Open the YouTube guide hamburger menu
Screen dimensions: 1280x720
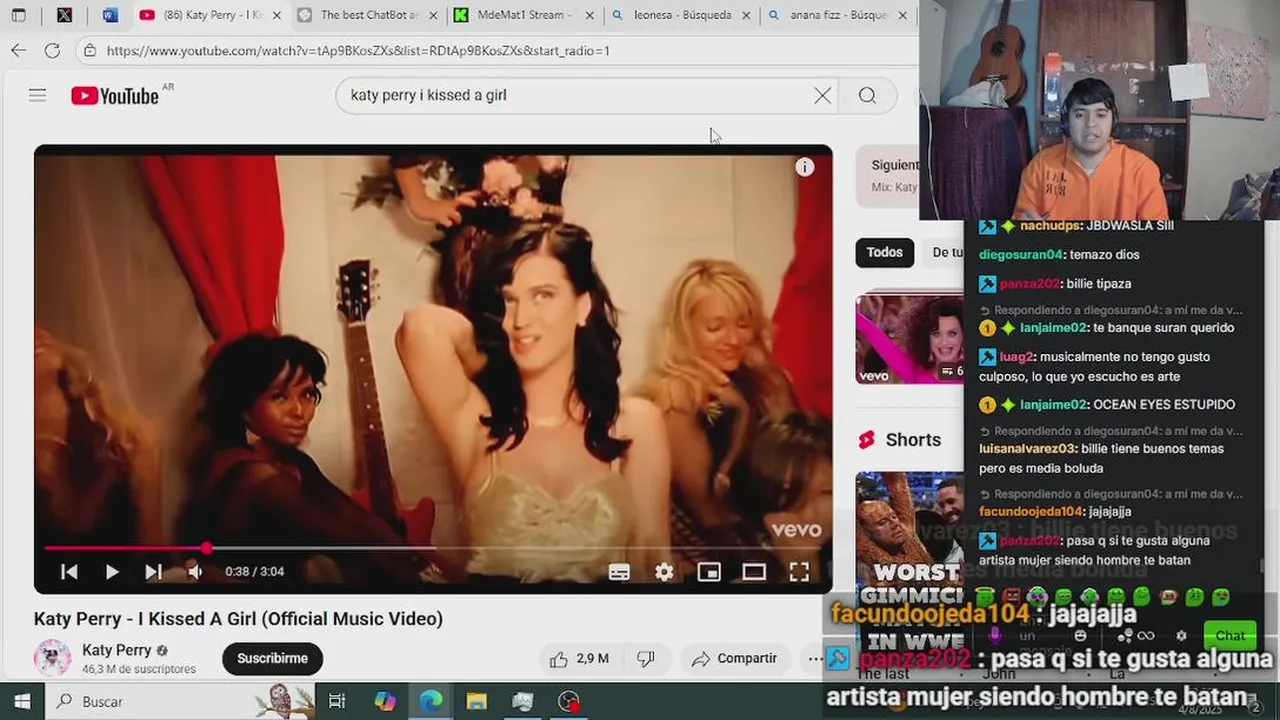(37, 95)
